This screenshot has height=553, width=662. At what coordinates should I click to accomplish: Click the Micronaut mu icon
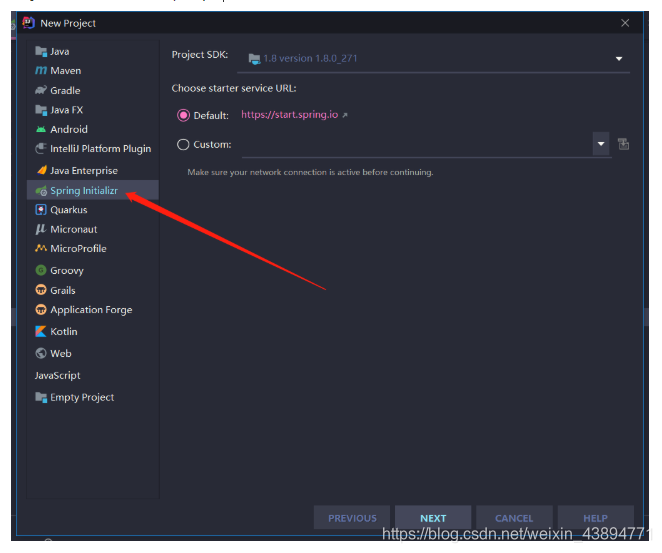tap(41, 229)
